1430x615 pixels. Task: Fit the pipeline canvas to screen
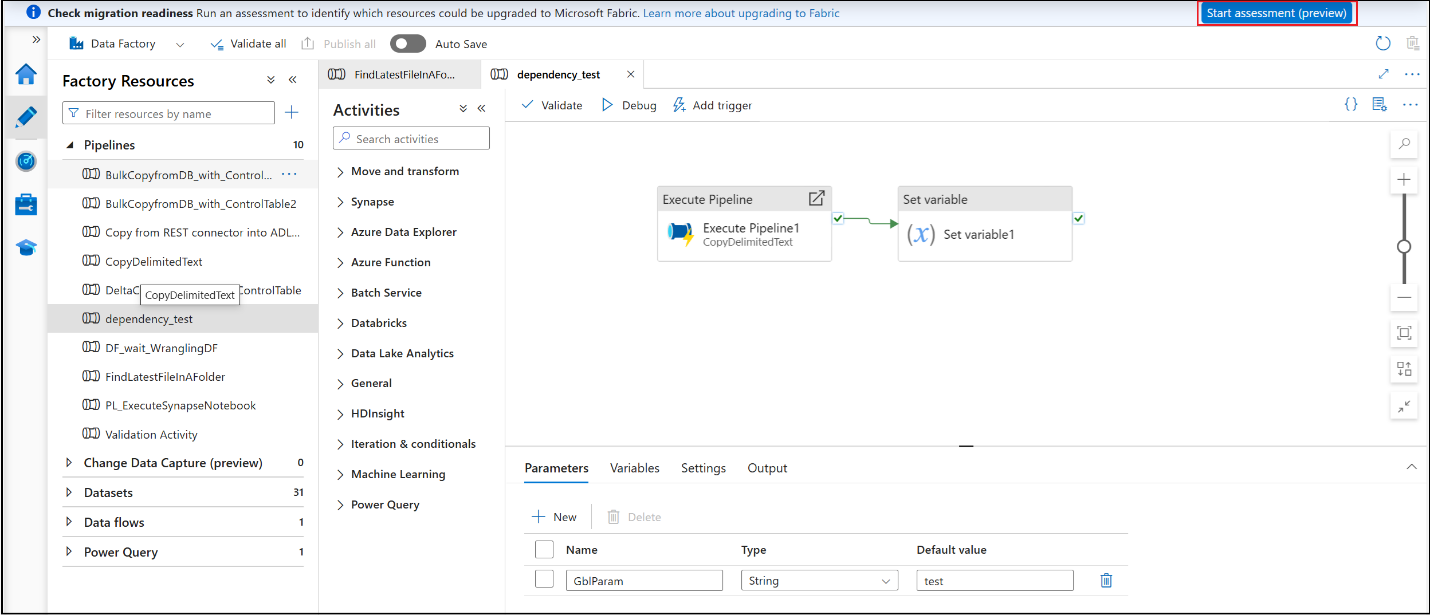[x=1404, y=333]
